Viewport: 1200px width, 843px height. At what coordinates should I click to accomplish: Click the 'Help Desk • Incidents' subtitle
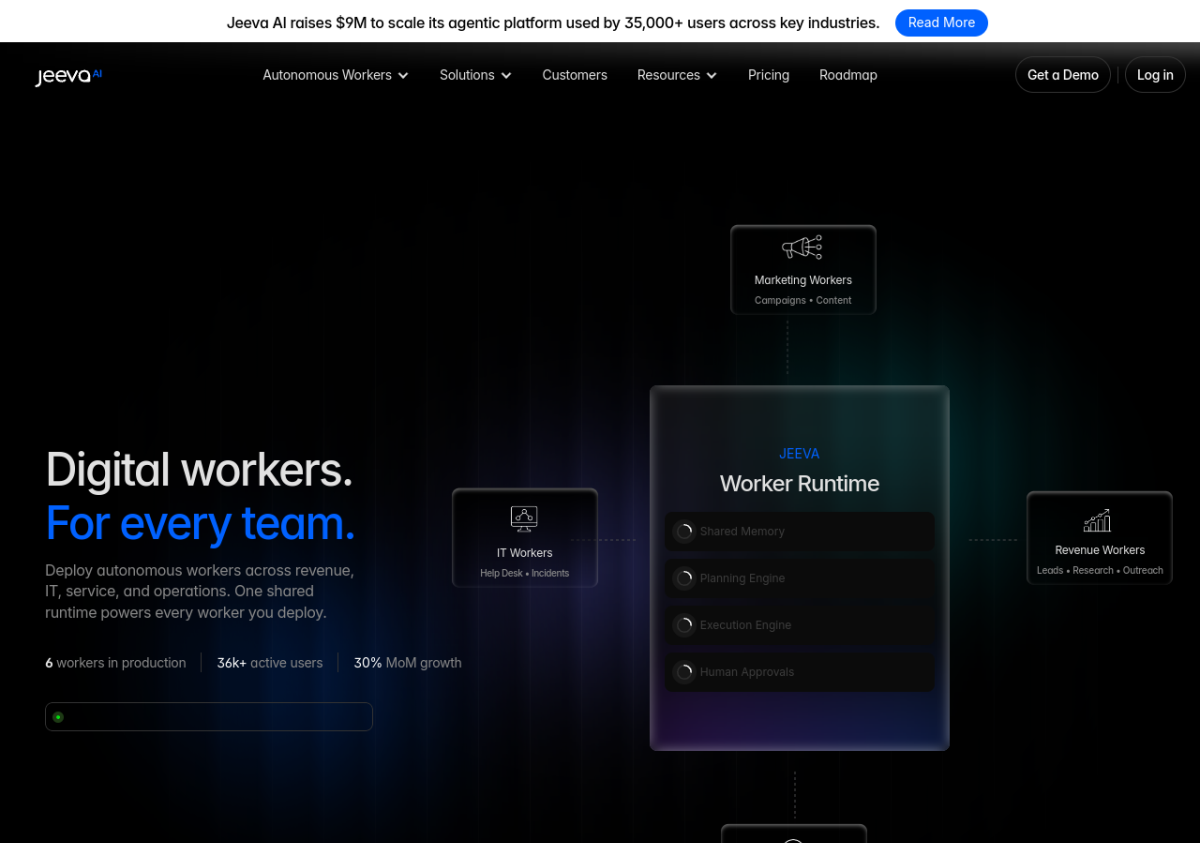pyautogui.click(x=525, y=573)
